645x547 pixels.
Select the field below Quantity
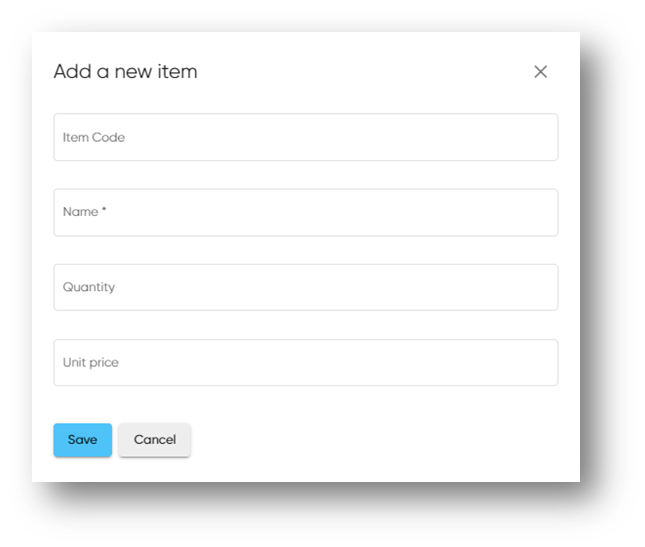pyautogui.click(x=306, y=362)
